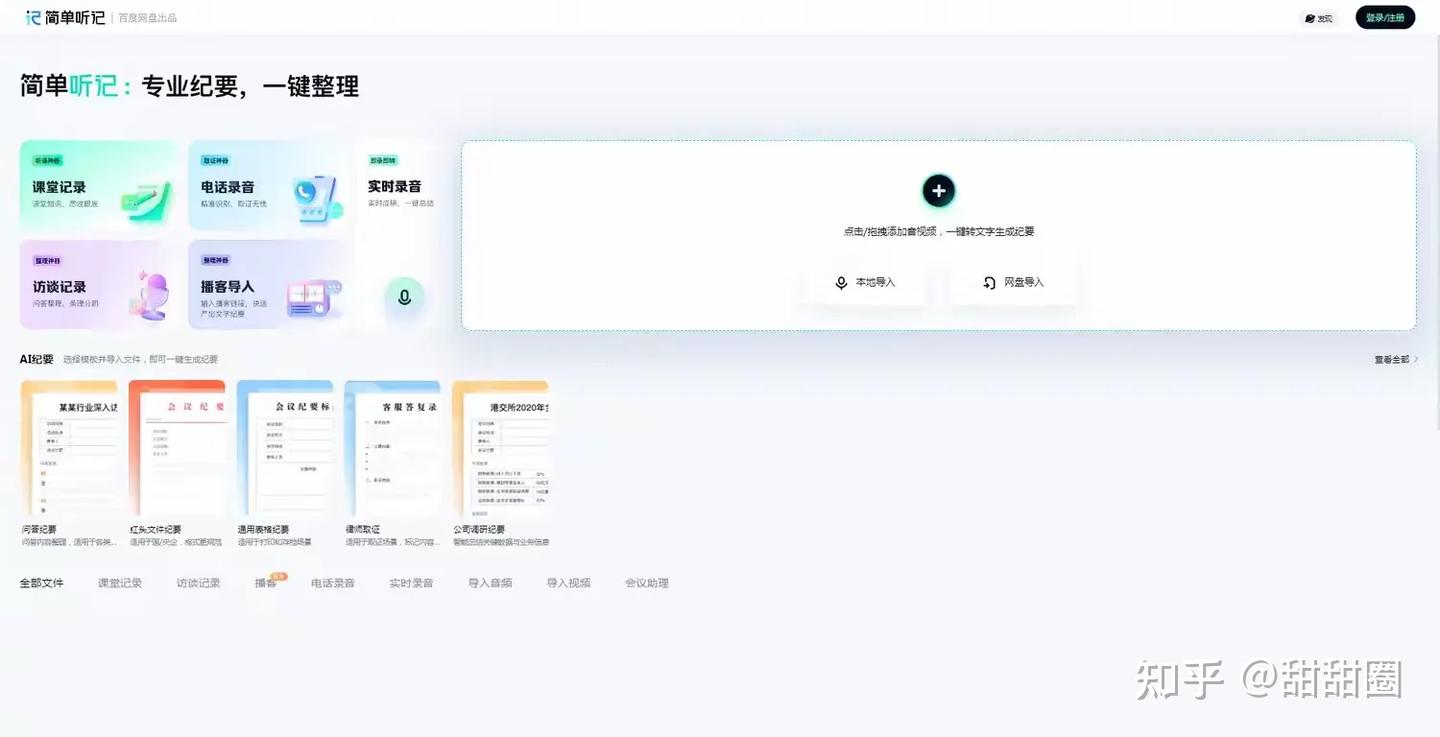The image size is (1440, 737).
Task: Switch to the 播客 tab
Action: (266, 583)
